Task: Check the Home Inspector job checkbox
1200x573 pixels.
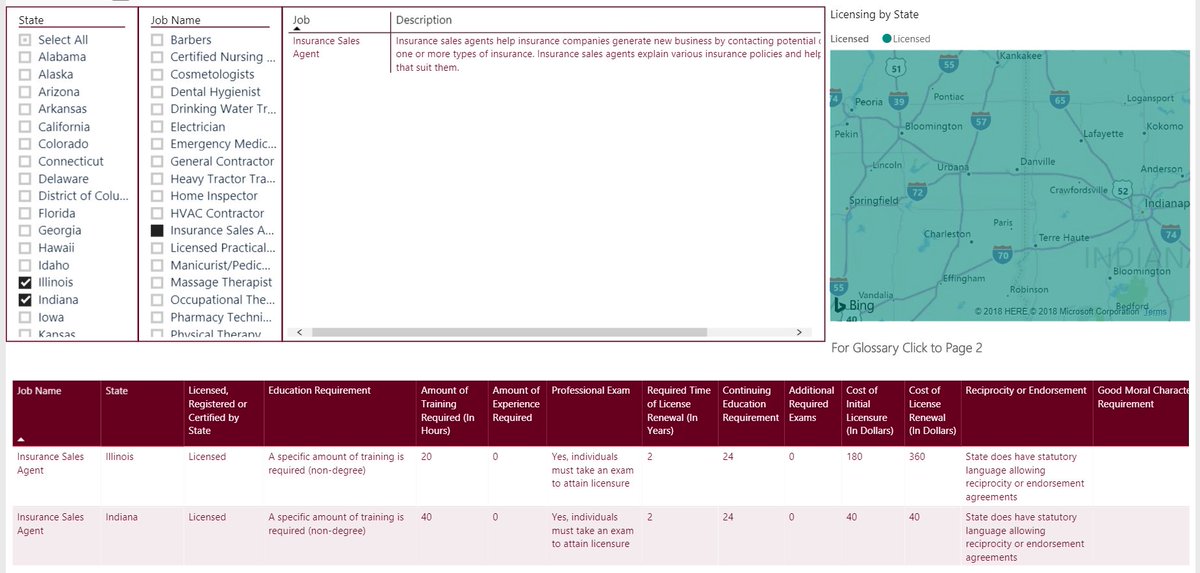Action: point(157,196)
